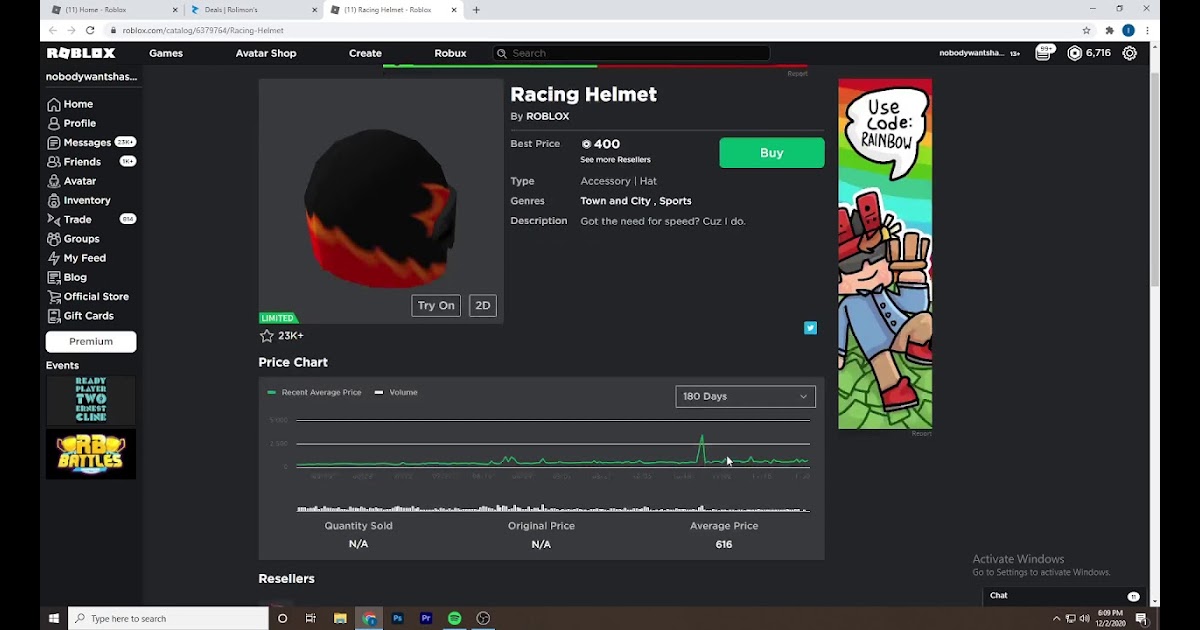Open the Chat panel

click(x=1064, y=596)
